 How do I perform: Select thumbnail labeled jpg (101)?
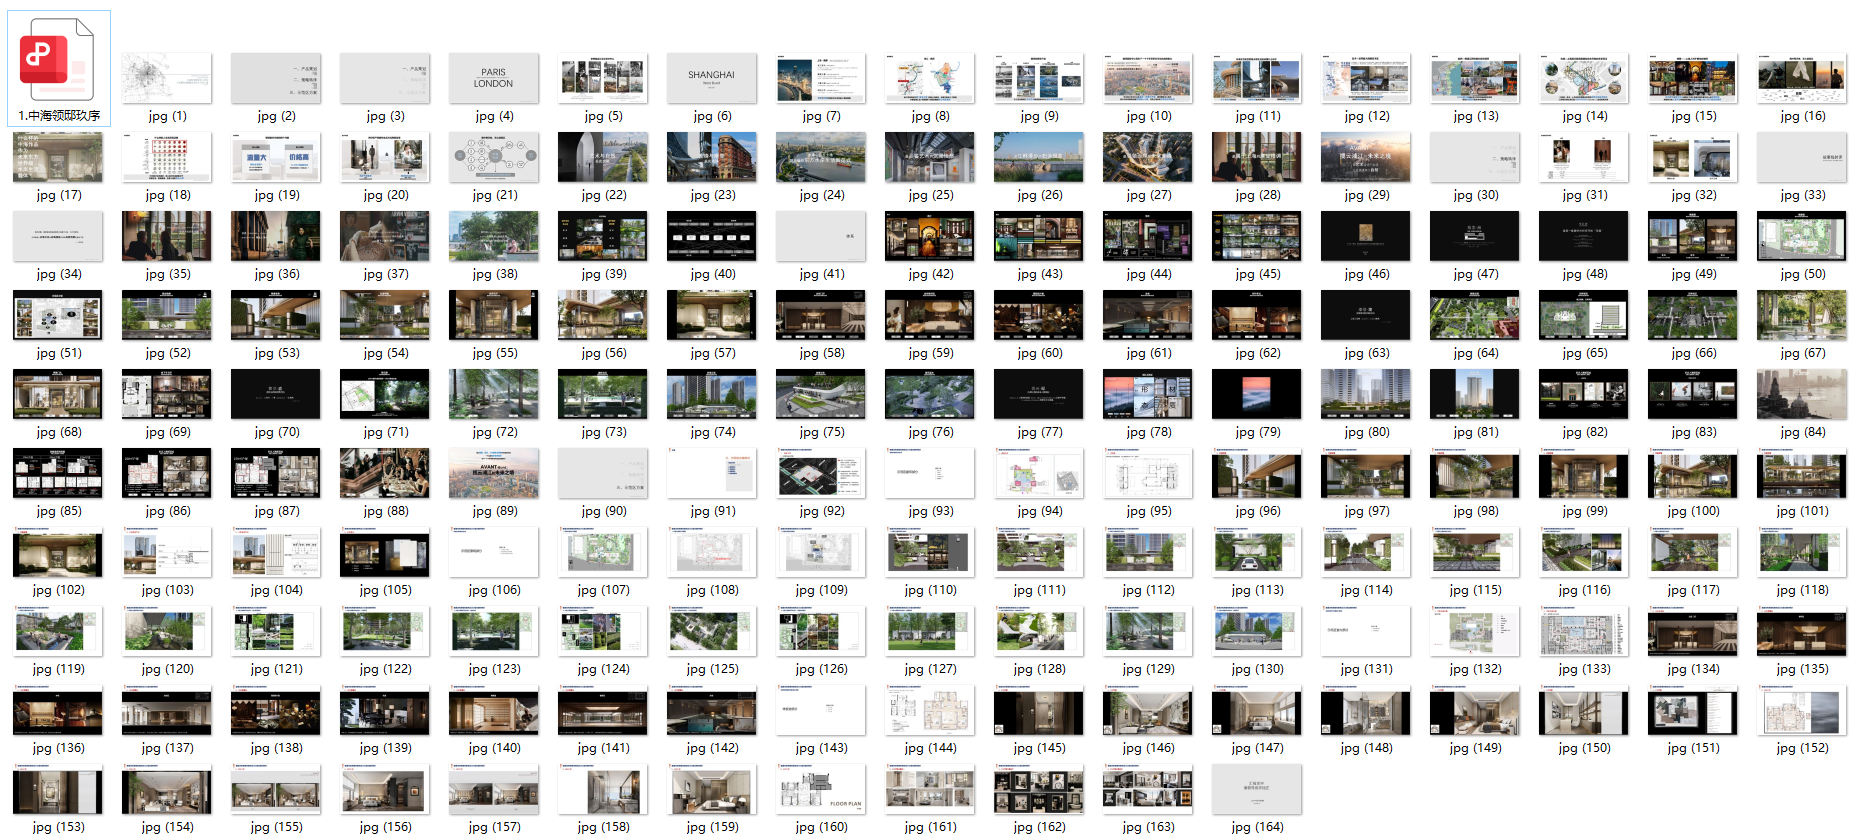1801,474
